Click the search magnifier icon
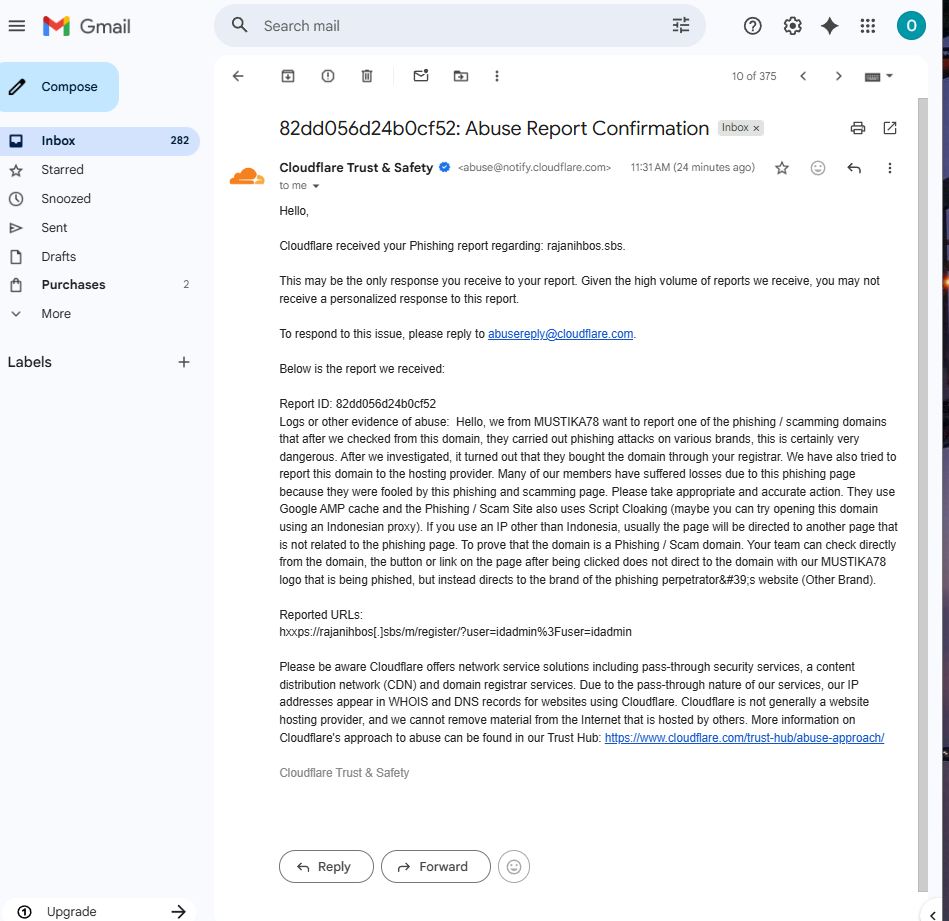The width and height of the screenshot is (949, 921). [240, 25]
